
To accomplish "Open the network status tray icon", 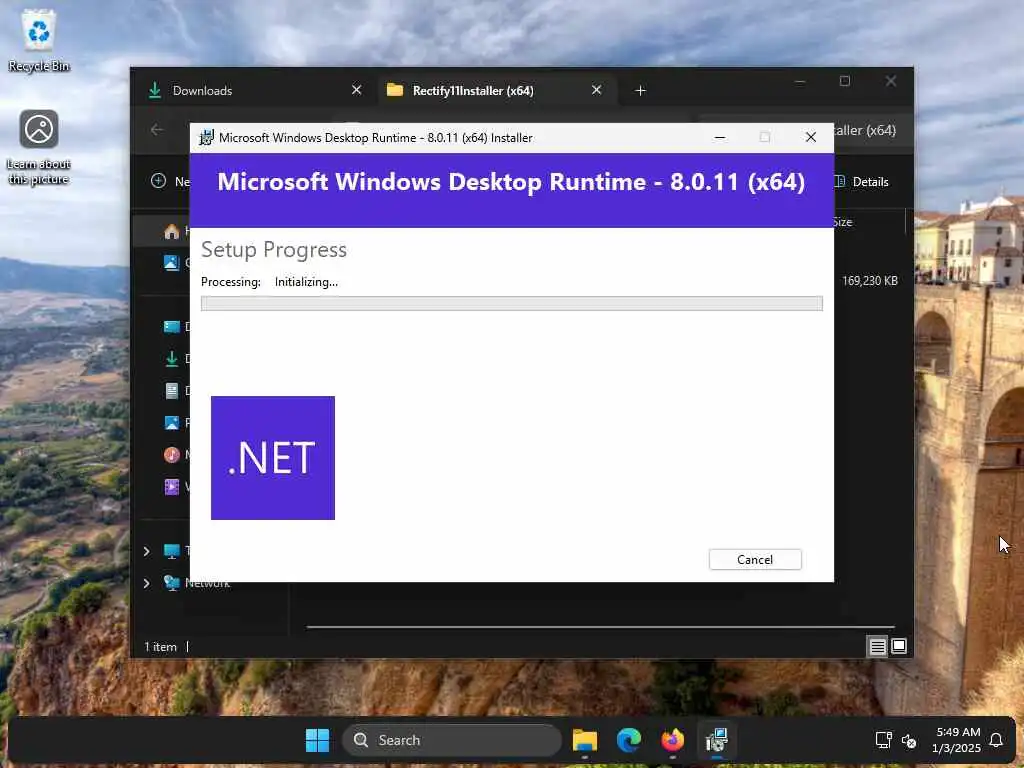I will (884, 740).
